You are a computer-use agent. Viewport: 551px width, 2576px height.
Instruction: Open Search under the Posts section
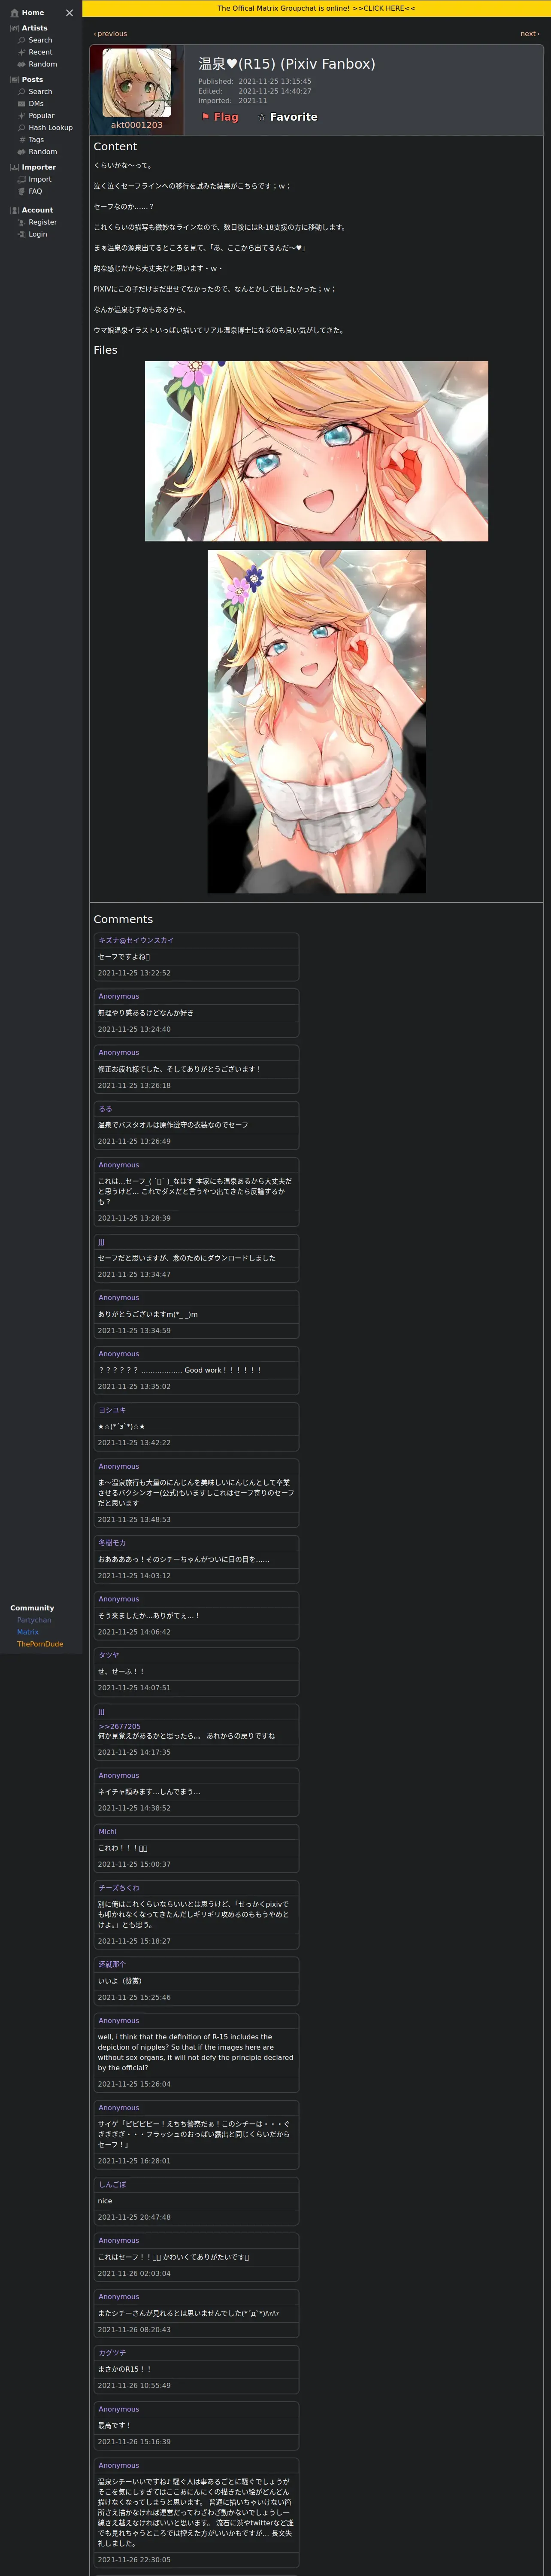click(40, 92)
